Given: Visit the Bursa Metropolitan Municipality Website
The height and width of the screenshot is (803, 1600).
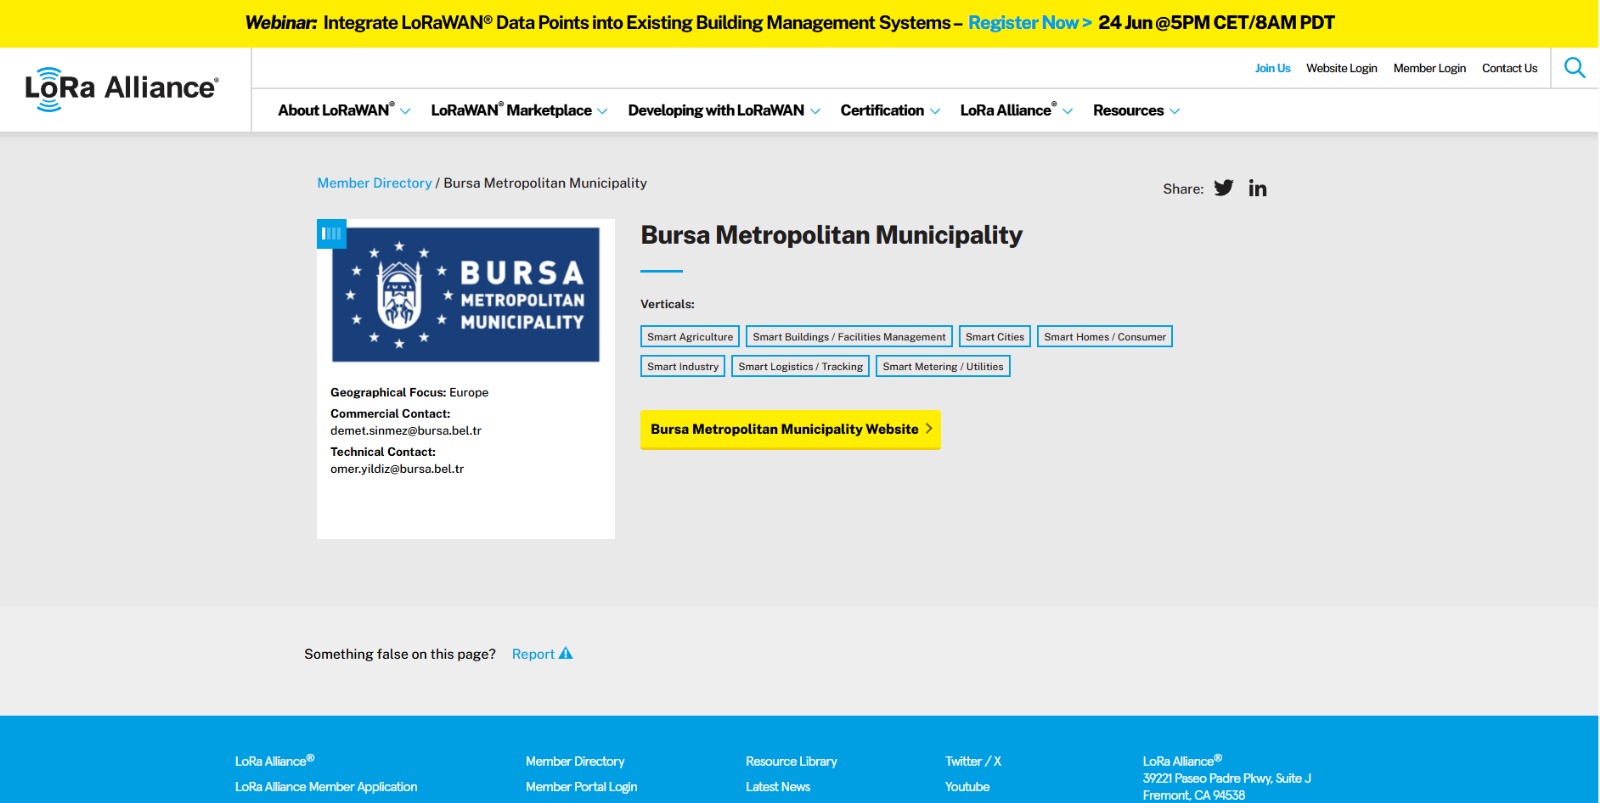Looking at the screenshot, I should point(789,429).
